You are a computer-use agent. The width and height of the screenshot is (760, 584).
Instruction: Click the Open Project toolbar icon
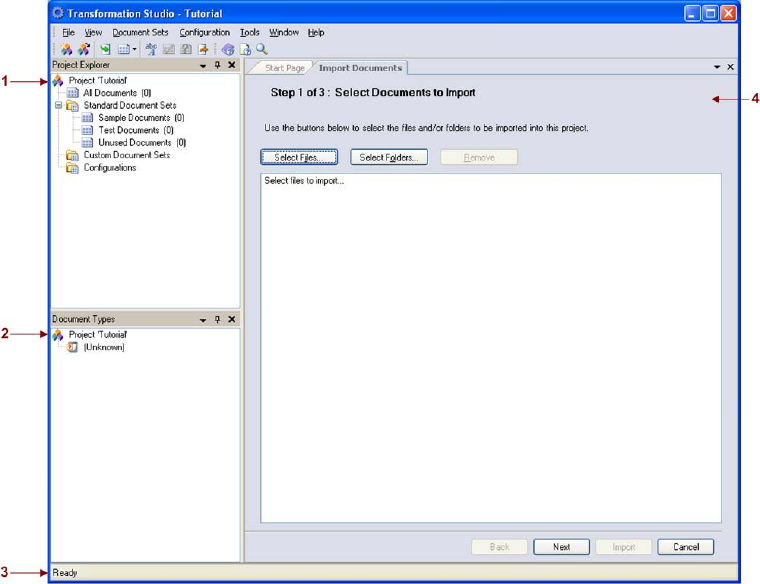[x=84, y=49]
